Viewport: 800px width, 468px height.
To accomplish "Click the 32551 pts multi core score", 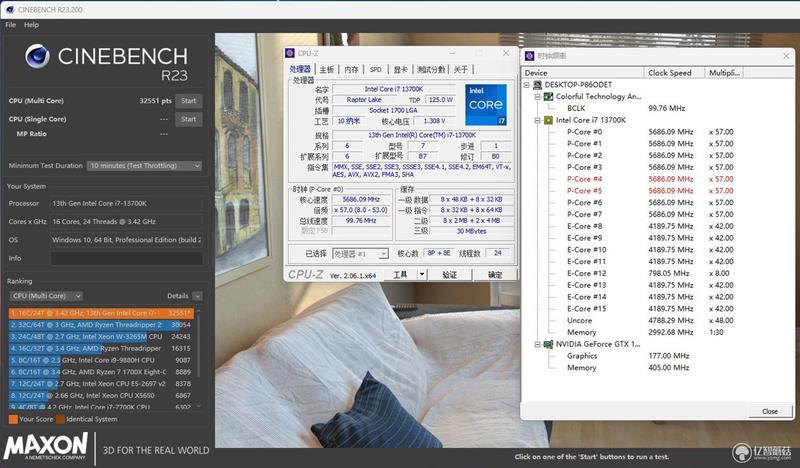I will (155, 101).
